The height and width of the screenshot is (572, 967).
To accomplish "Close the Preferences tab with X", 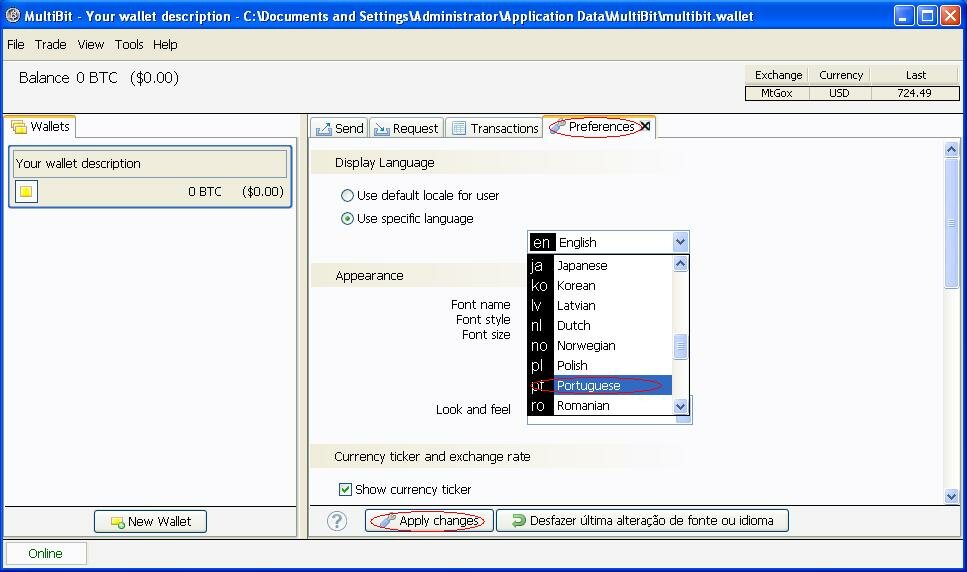I will click(x=645, y=126).
